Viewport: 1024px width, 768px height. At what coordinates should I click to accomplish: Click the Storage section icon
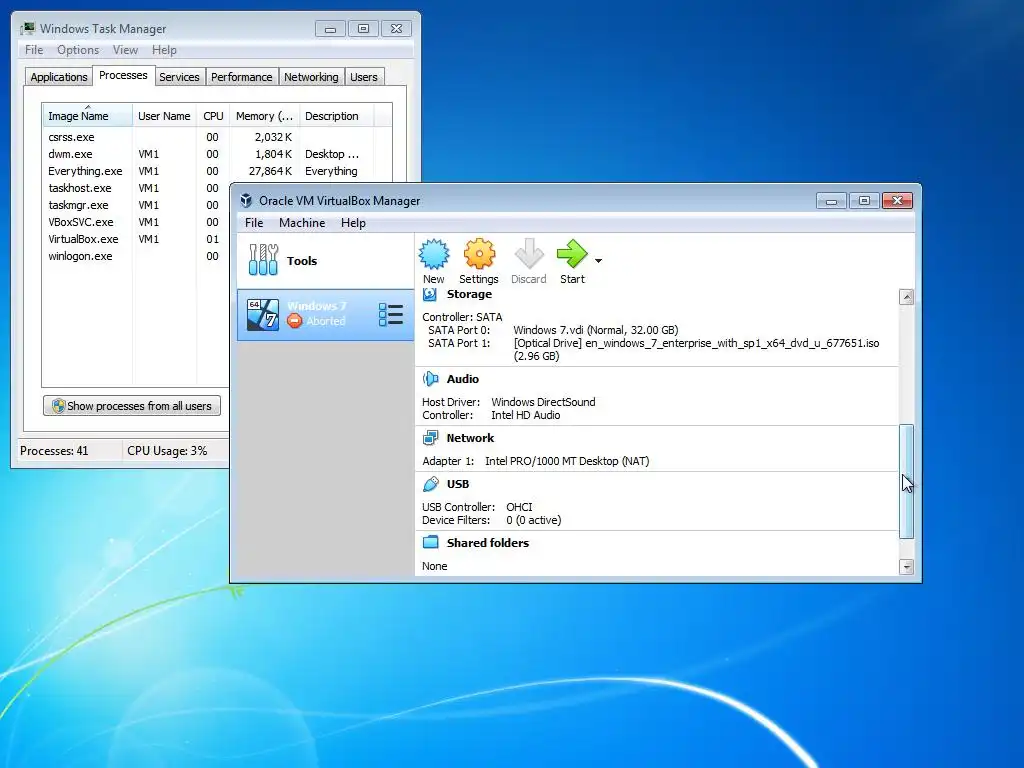click(430, 295)
